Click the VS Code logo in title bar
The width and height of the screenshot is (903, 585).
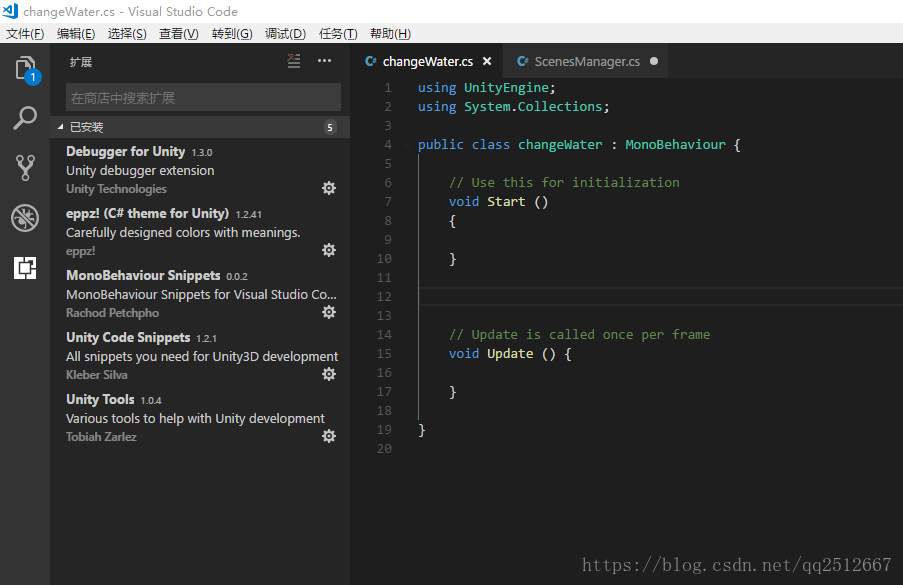[10, 11]
